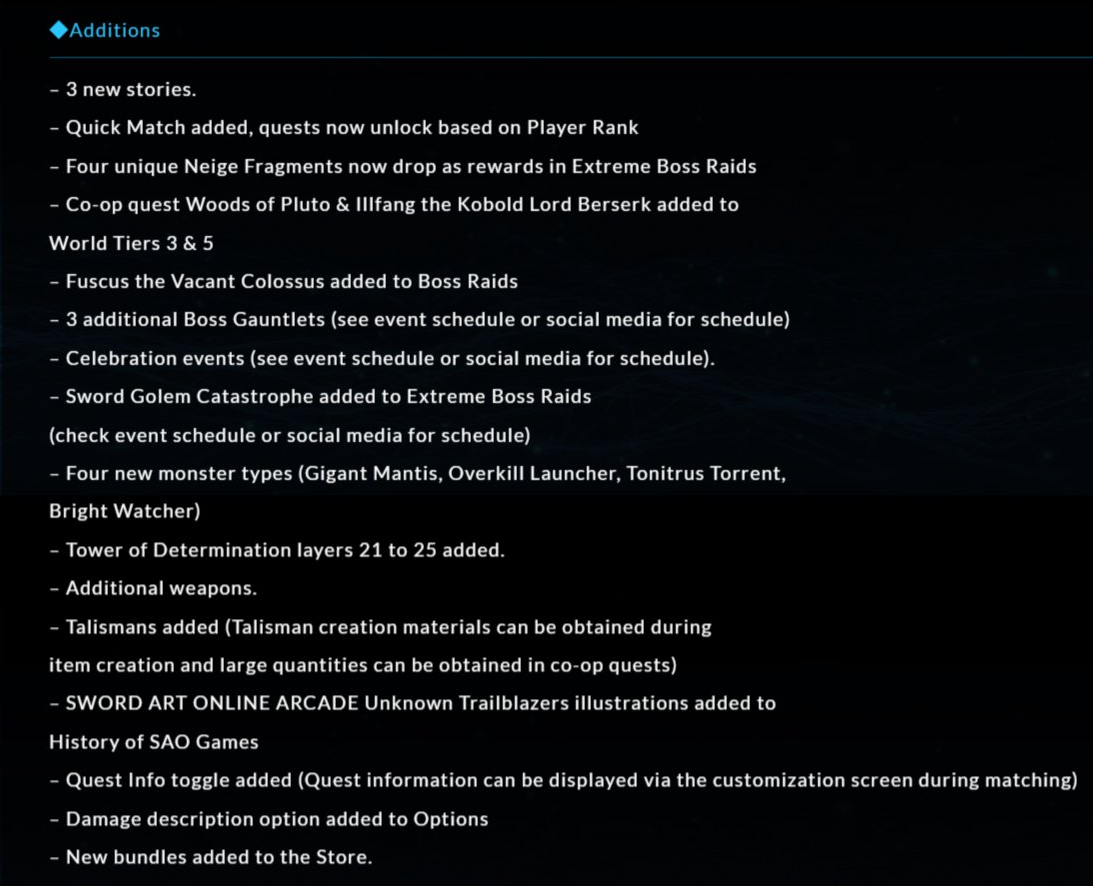Select the Talismans added entry

coord(381,627)
